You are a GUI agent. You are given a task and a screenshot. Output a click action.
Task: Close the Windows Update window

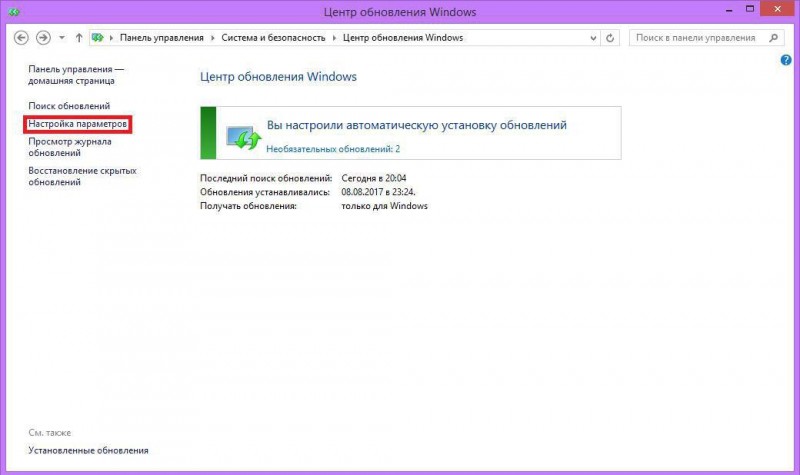coord(778,9)
